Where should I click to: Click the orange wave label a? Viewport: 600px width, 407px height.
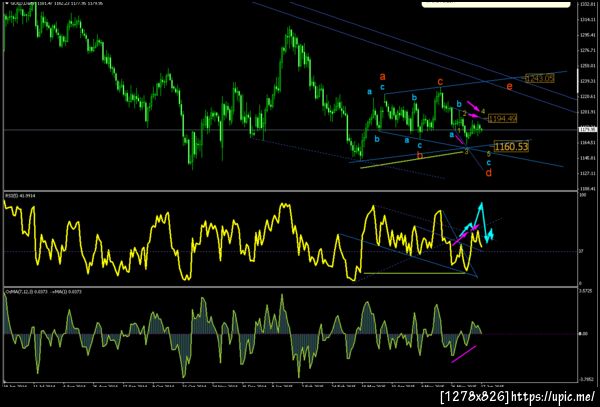pyautogui.click(x=382, y=77)
